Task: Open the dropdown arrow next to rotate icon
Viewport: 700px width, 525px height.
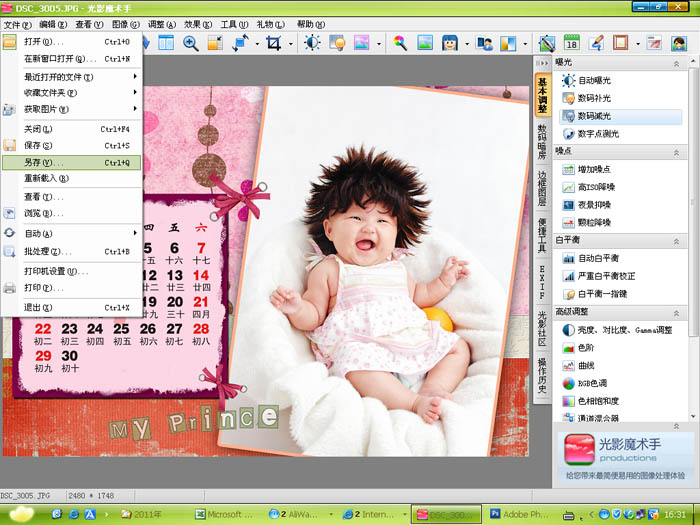Action: pyautogui.click(x=257, y=44)
